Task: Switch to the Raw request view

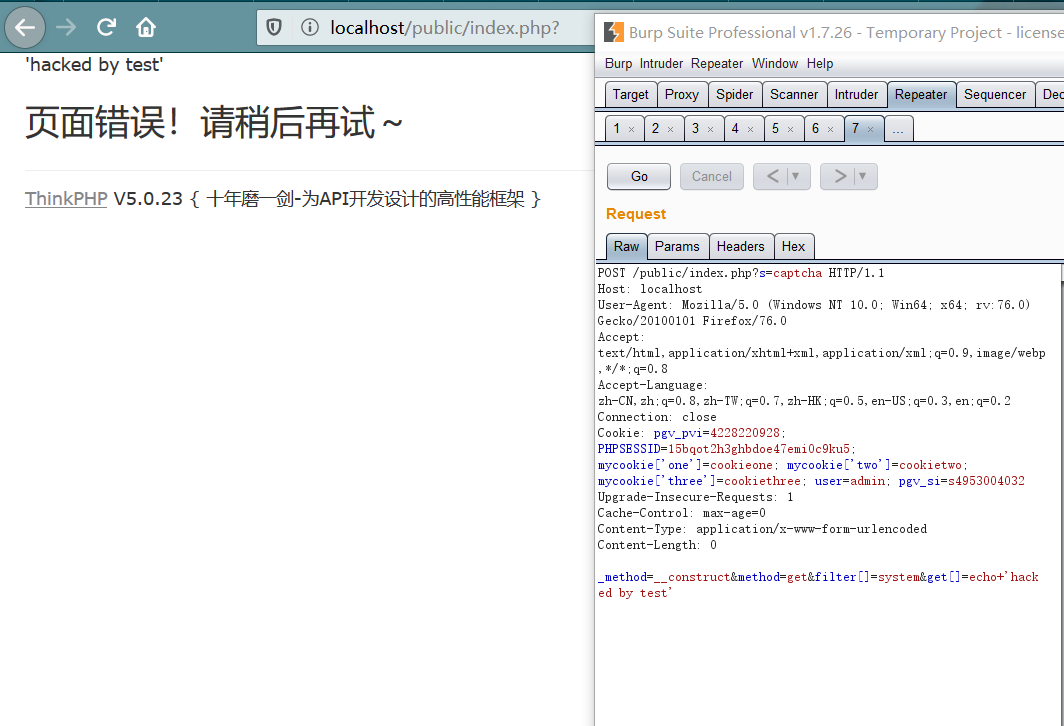Action: coord(626,246)
